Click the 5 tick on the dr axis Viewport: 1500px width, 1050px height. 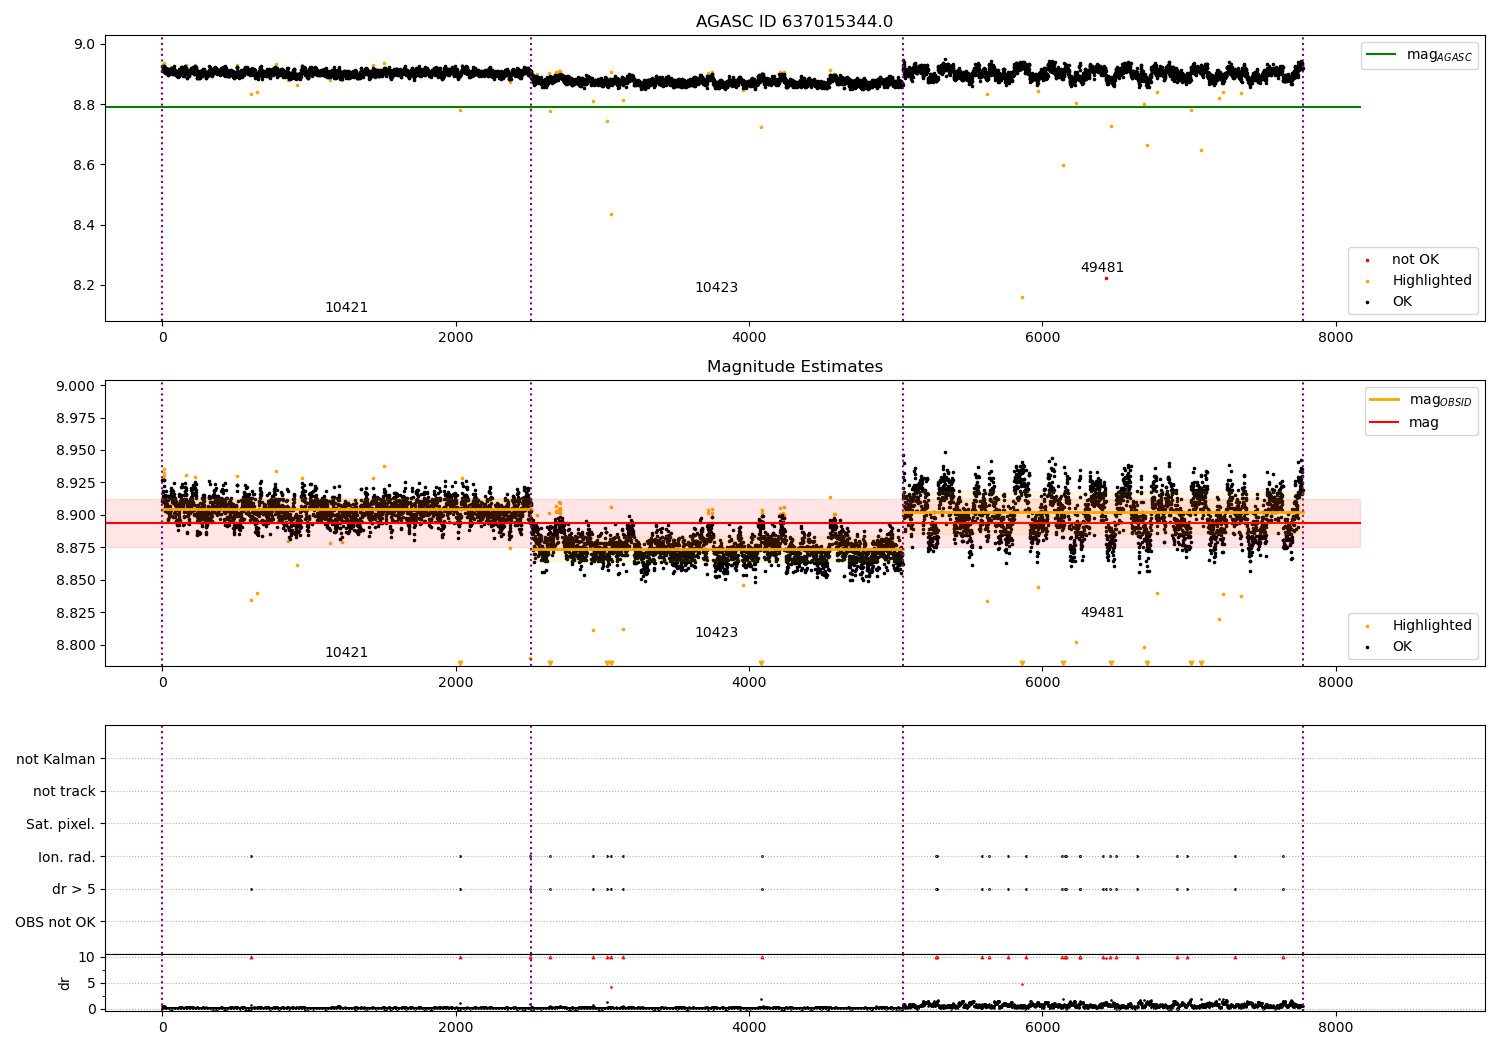[91, 984]
